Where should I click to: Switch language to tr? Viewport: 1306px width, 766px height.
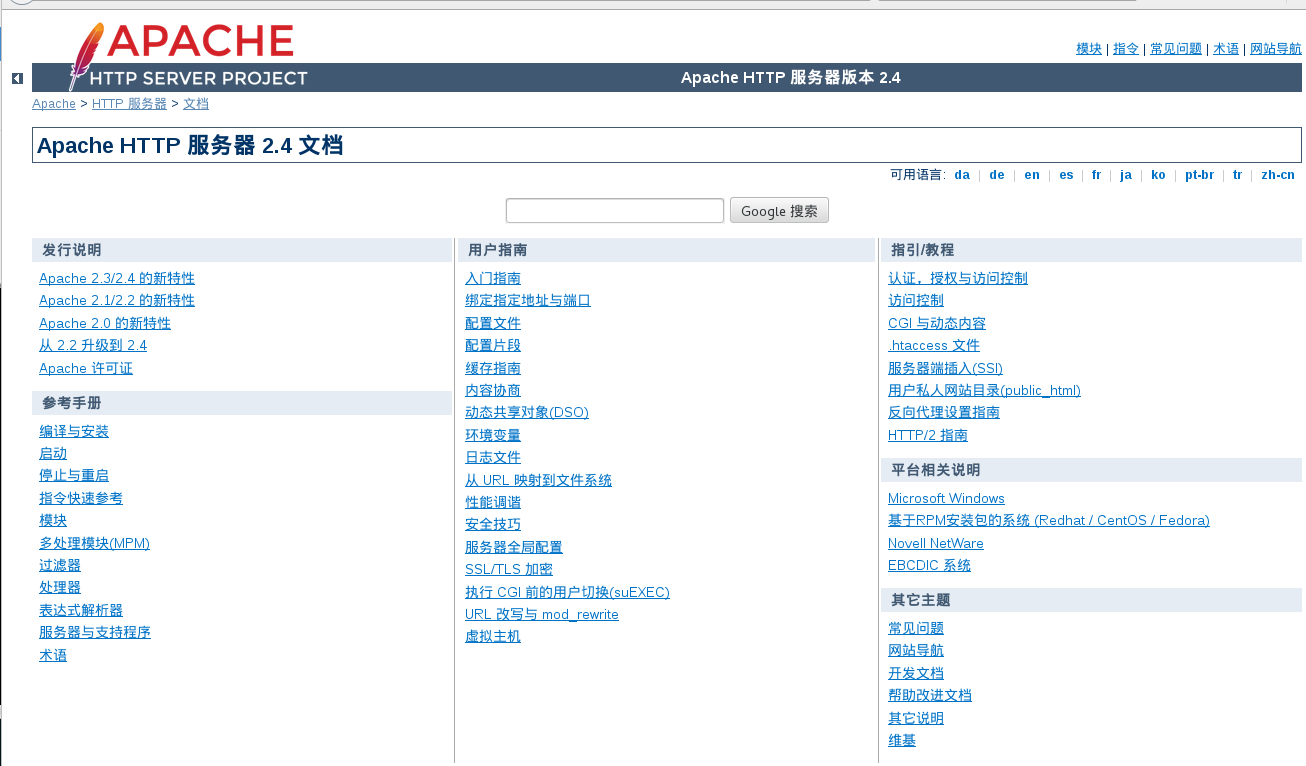pyautogui.click(x=1237, y=175)
